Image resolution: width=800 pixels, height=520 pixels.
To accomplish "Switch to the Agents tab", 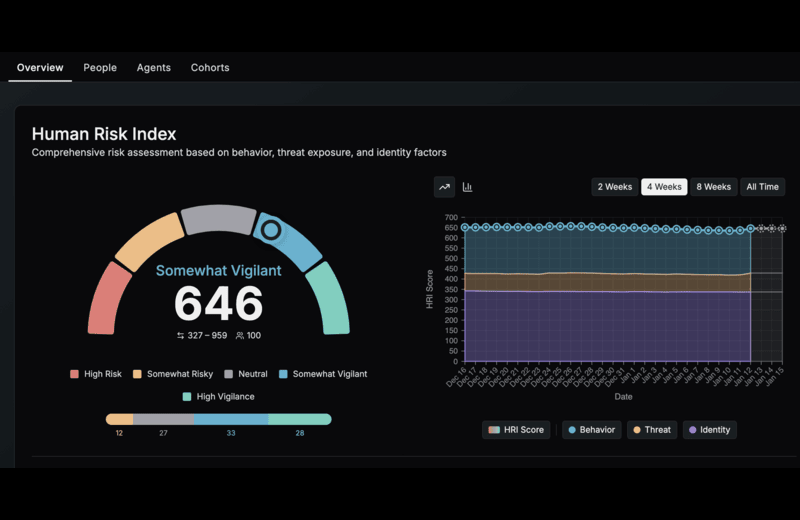I will point(154,68).
